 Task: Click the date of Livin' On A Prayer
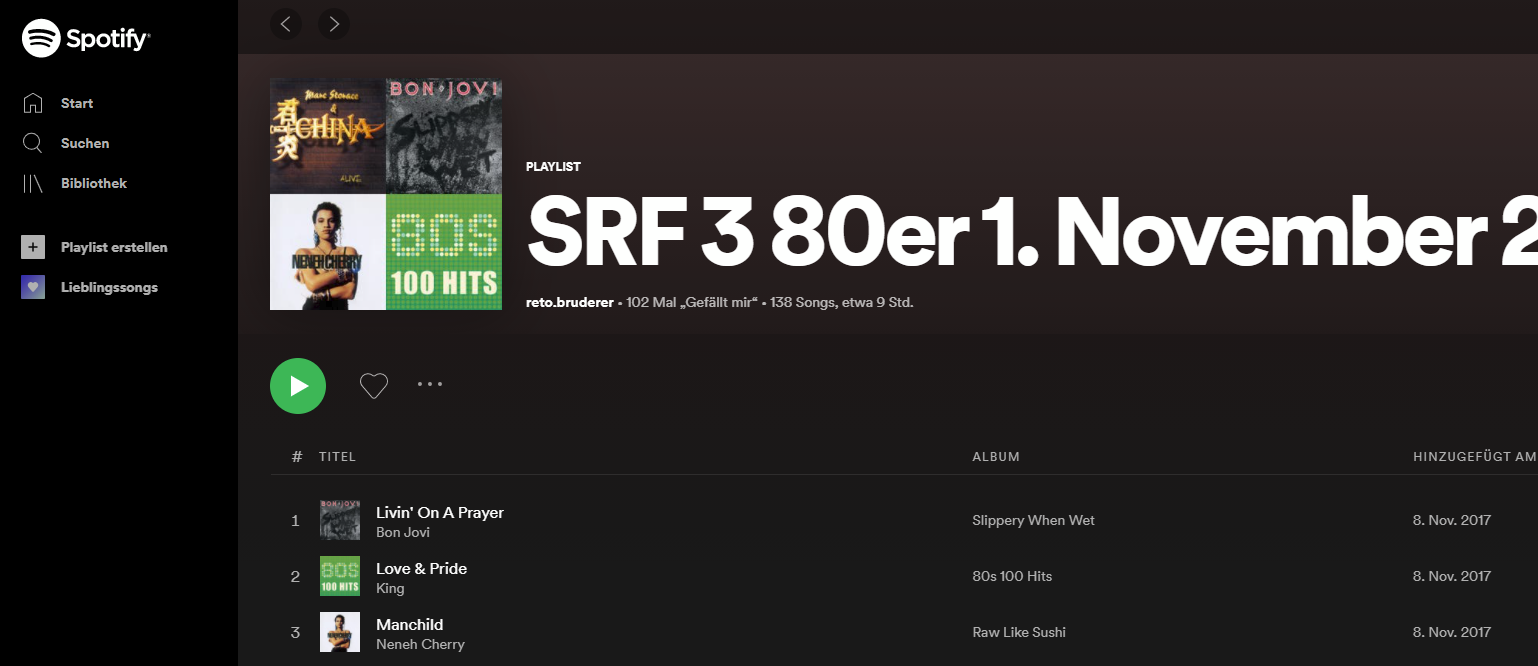pos(1452,520)
